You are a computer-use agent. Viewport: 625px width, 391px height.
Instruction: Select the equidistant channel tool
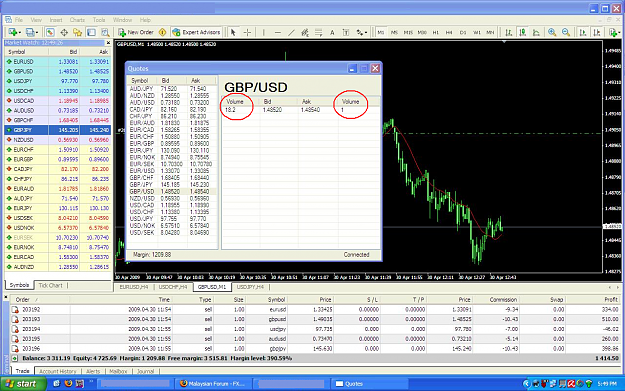point(305,32)
